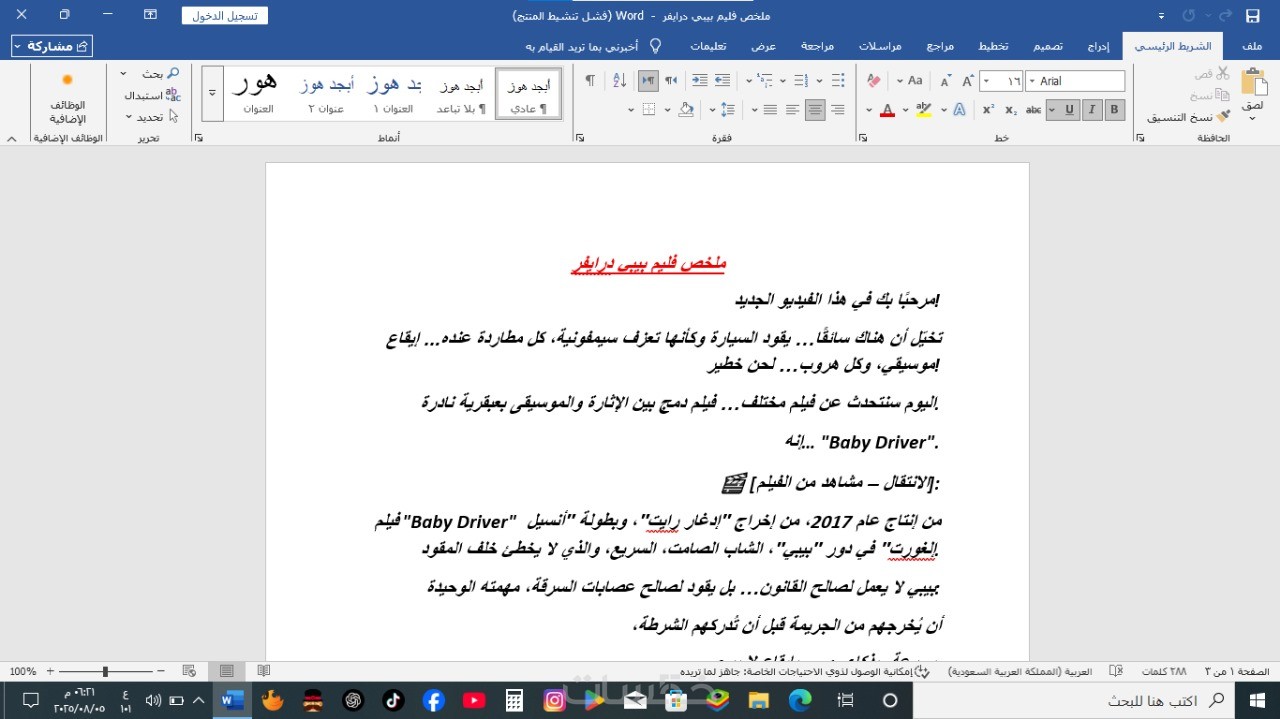Toggle Italic formatting I

(x=1092, y=110)
